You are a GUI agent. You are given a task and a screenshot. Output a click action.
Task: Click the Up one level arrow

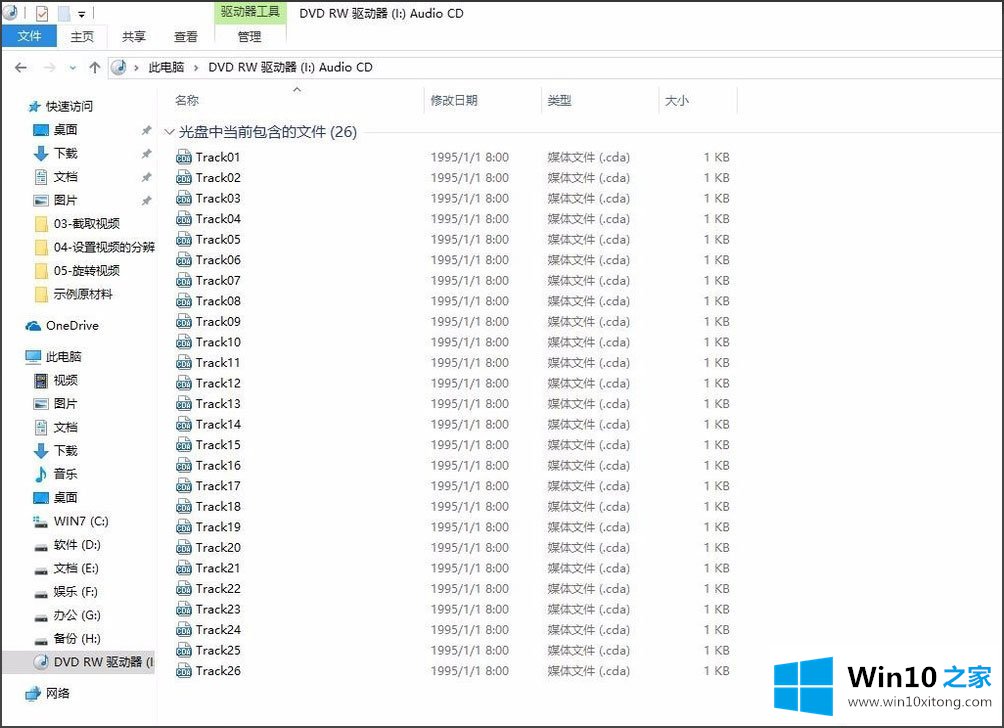95,68
